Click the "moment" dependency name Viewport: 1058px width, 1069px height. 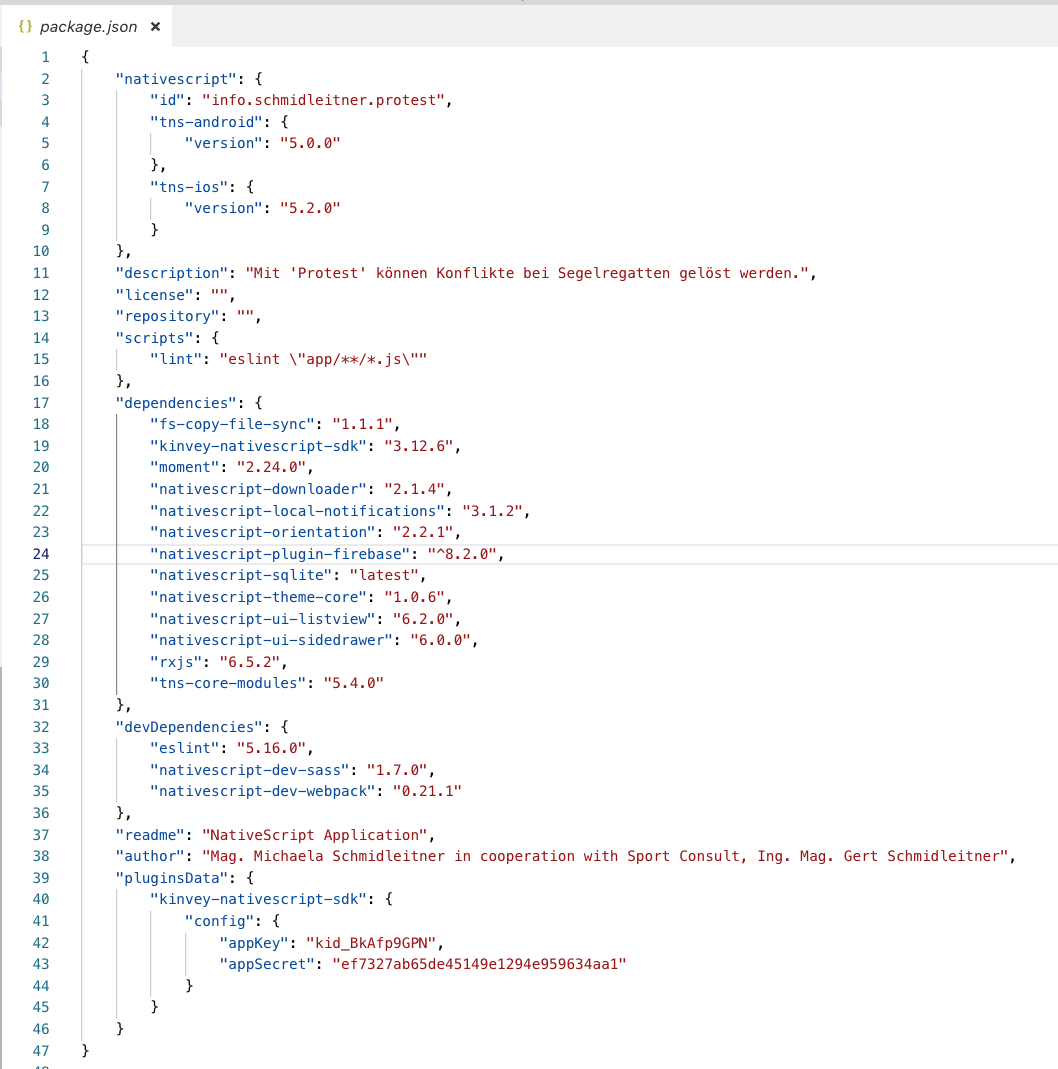(184, 467)
